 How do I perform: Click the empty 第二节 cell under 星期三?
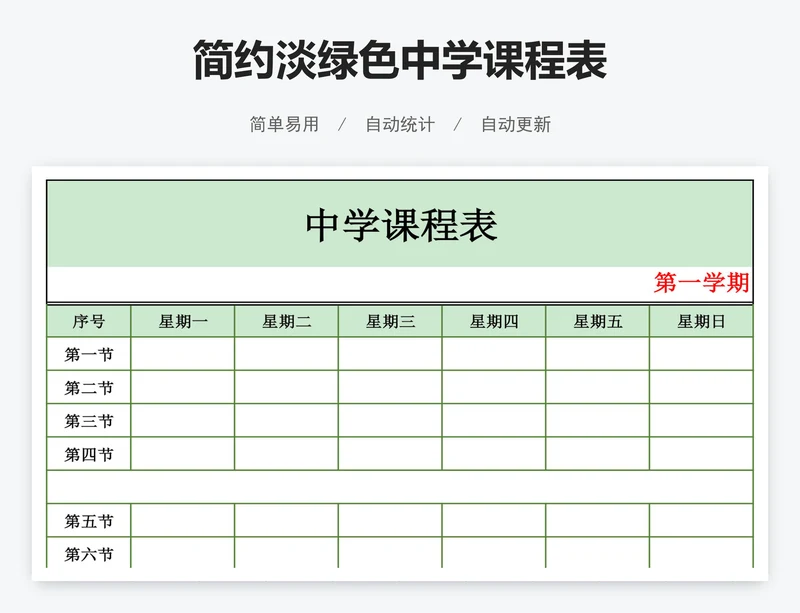tap(390, 387)
